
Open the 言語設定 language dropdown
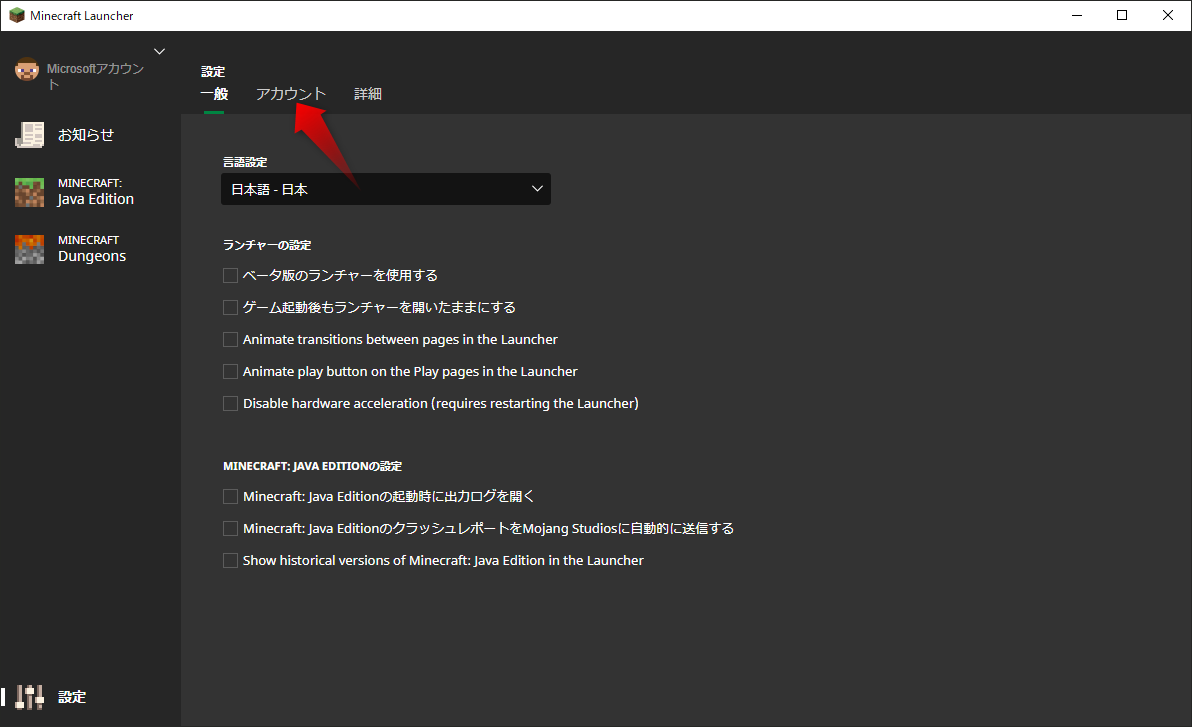click(x=385, y=189)
